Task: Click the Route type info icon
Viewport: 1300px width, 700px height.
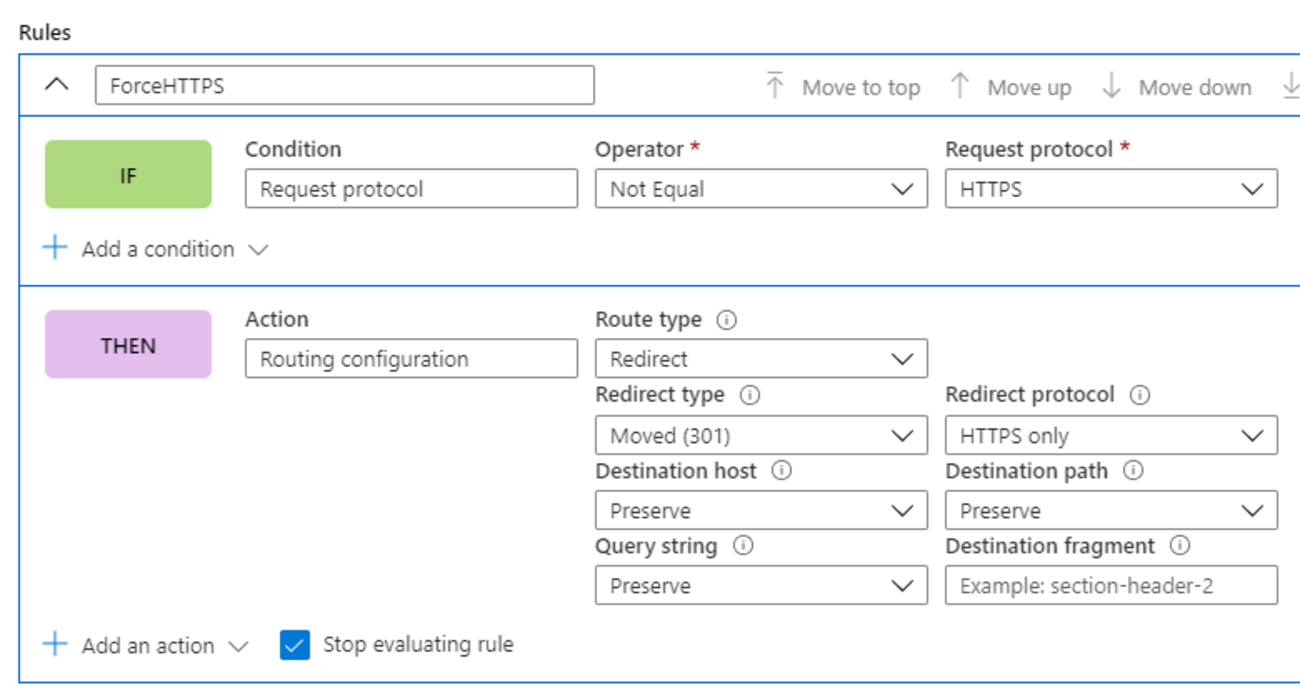Action: (727, 321)
